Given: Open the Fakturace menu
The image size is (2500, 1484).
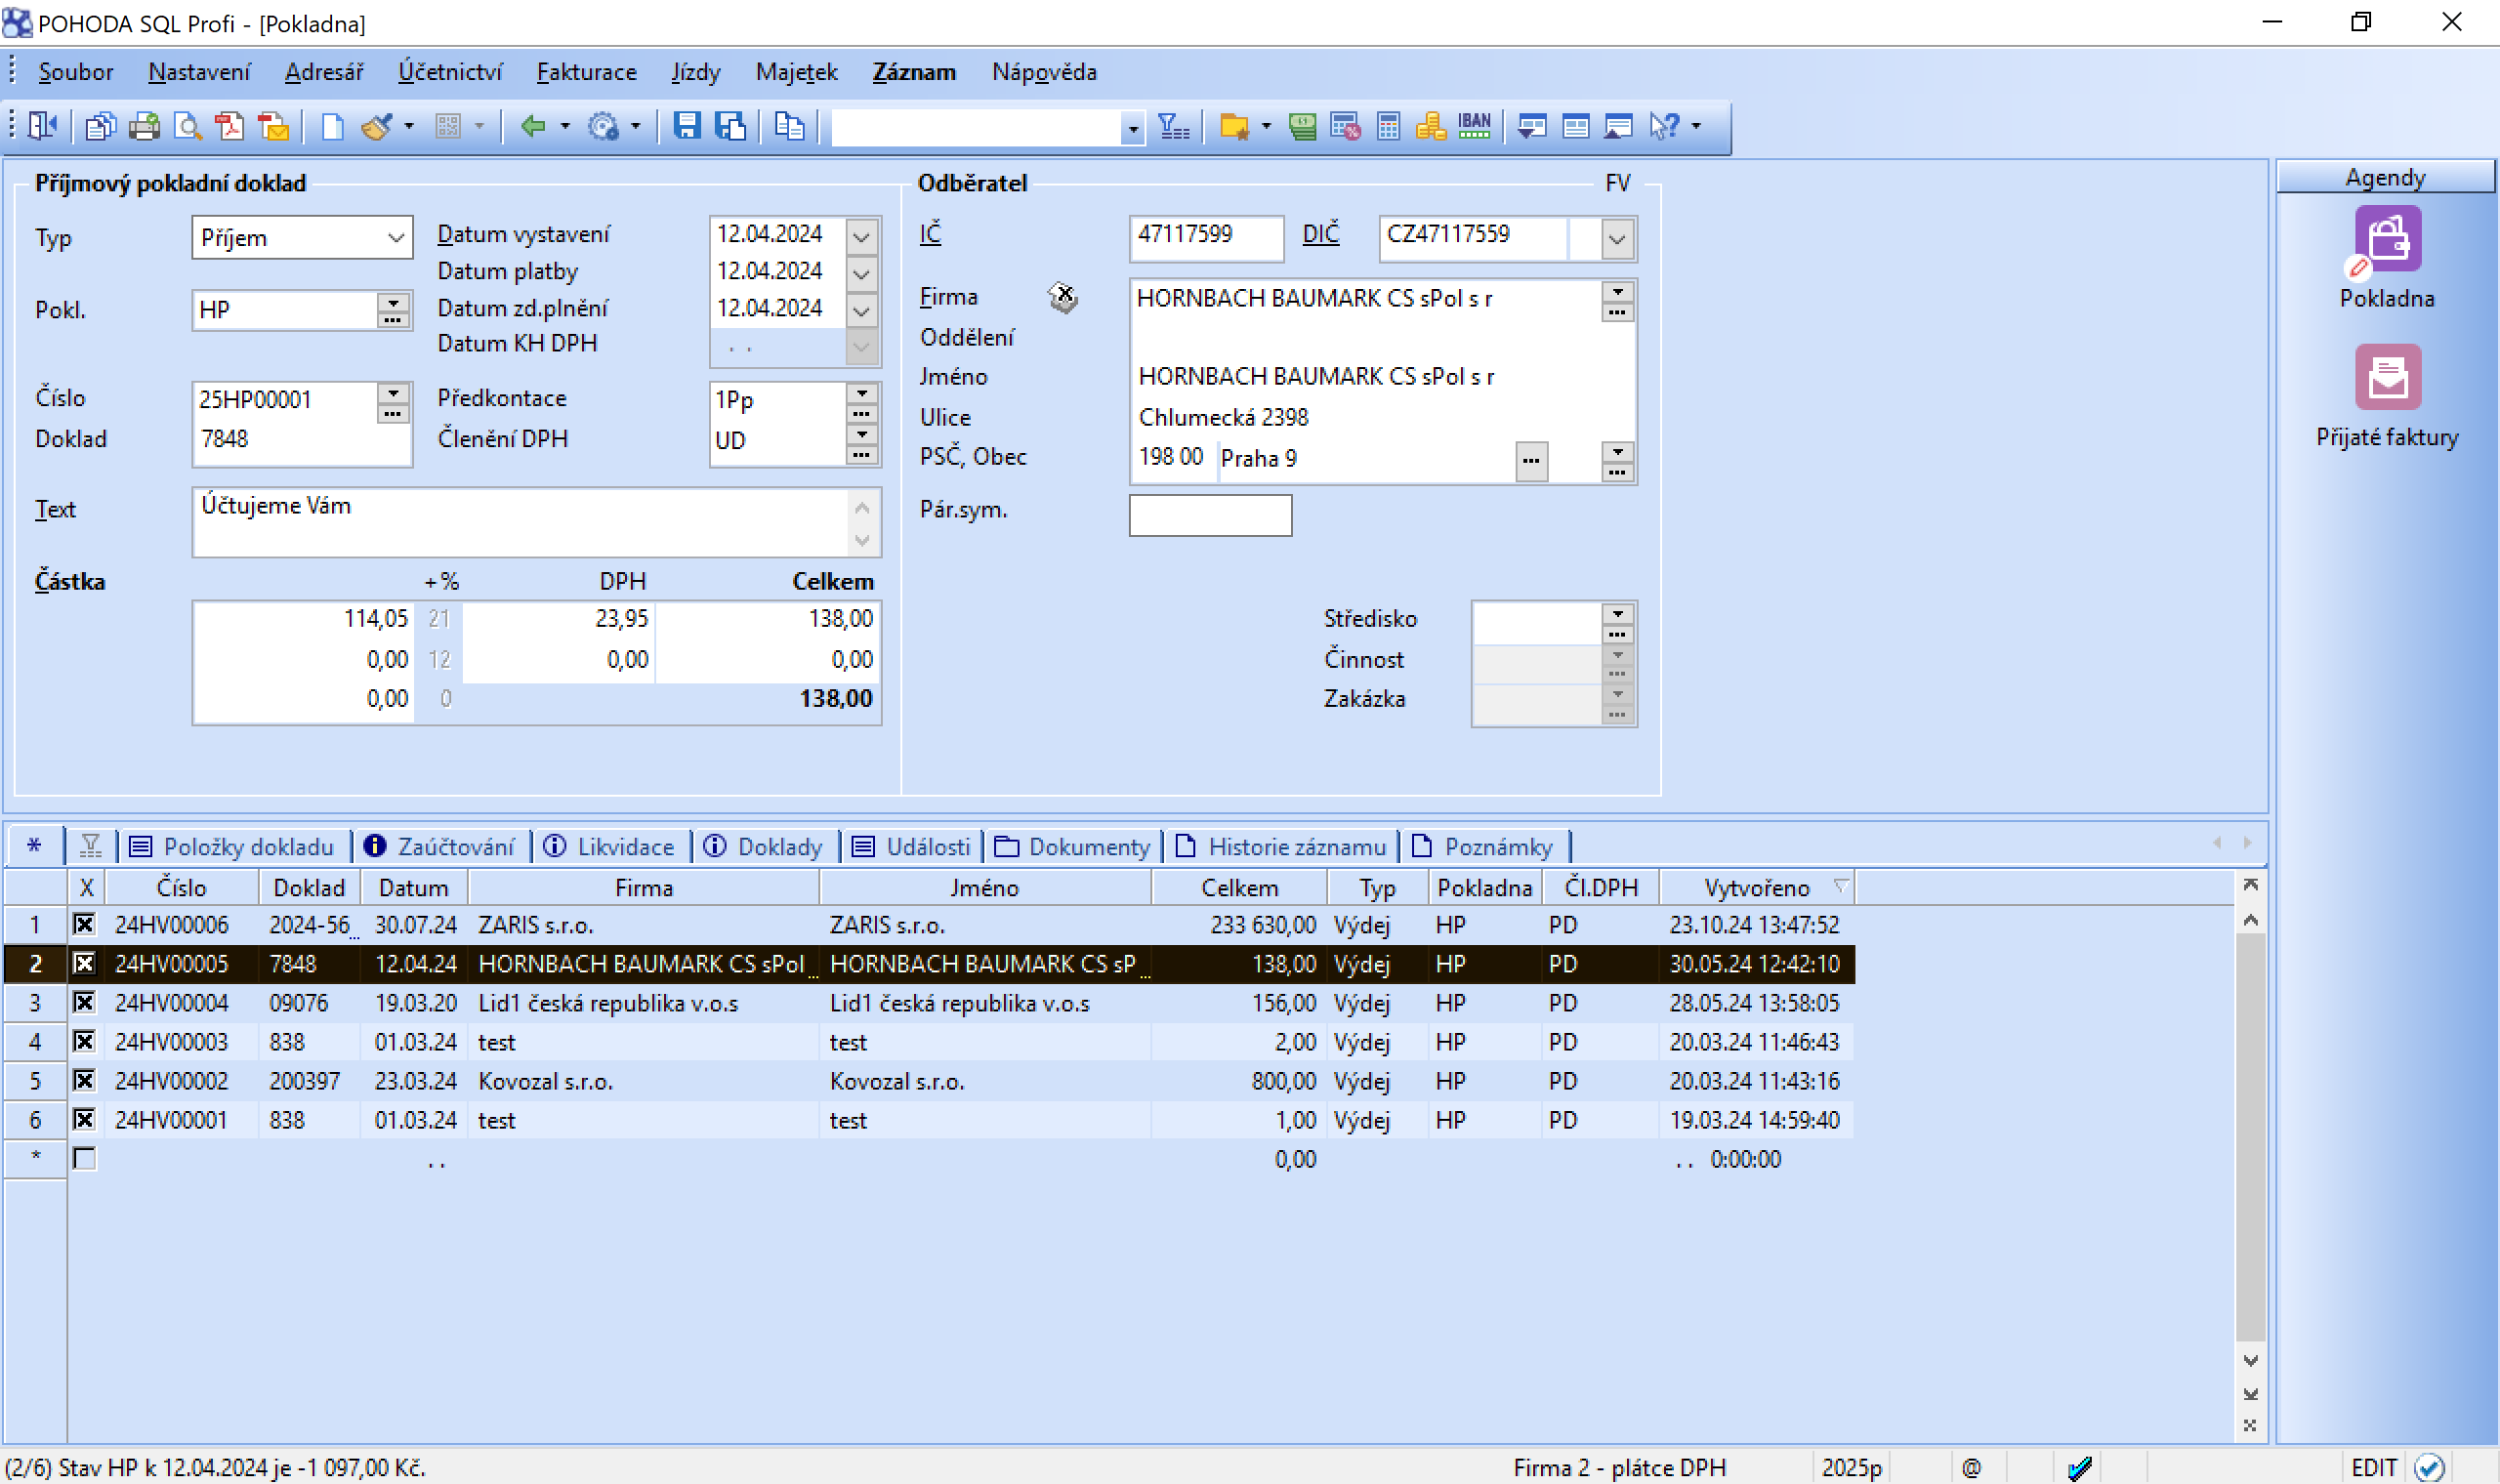Looking at the screenshot, I should tap(586, 72).
